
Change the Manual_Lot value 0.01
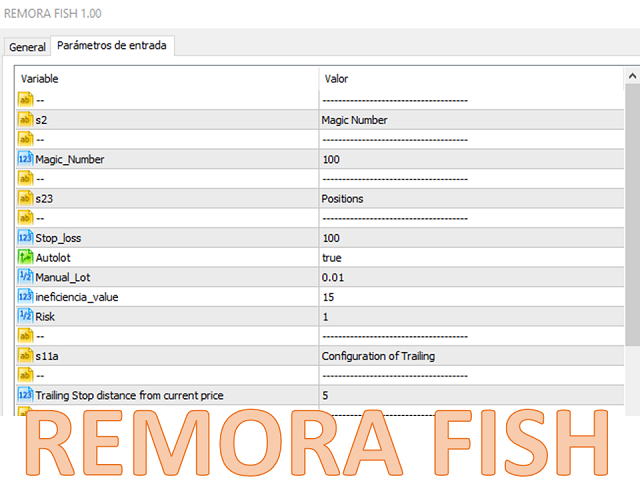click(x=333, y=276)
